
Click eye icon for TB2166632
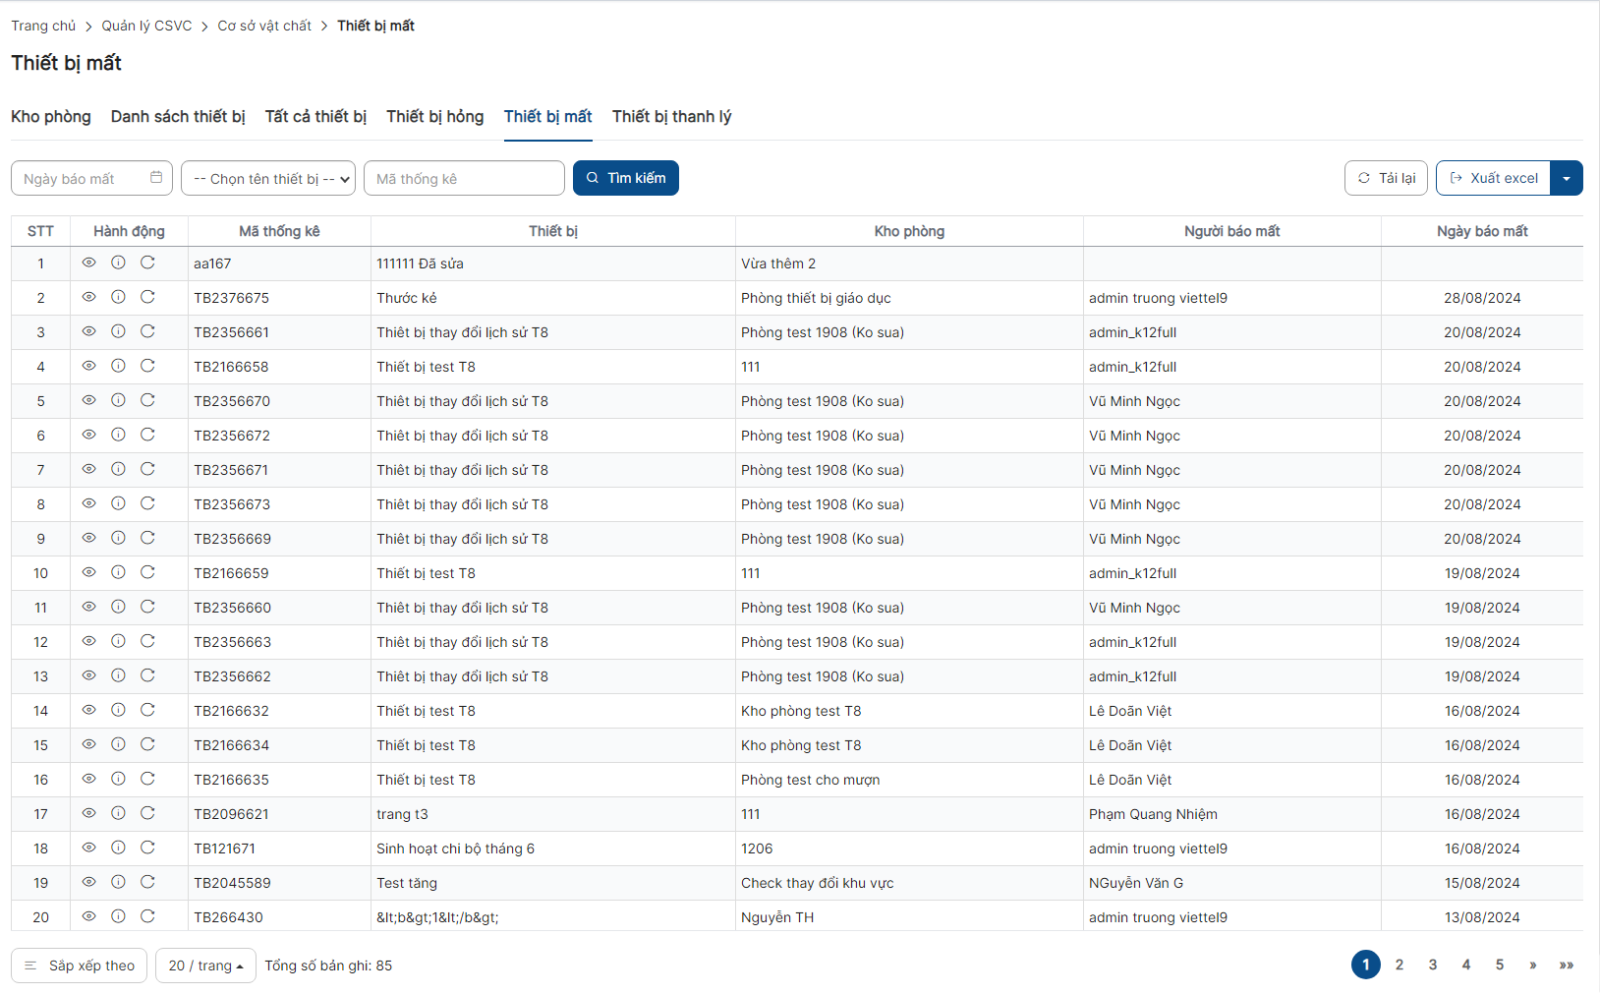[x=89, y=710]
